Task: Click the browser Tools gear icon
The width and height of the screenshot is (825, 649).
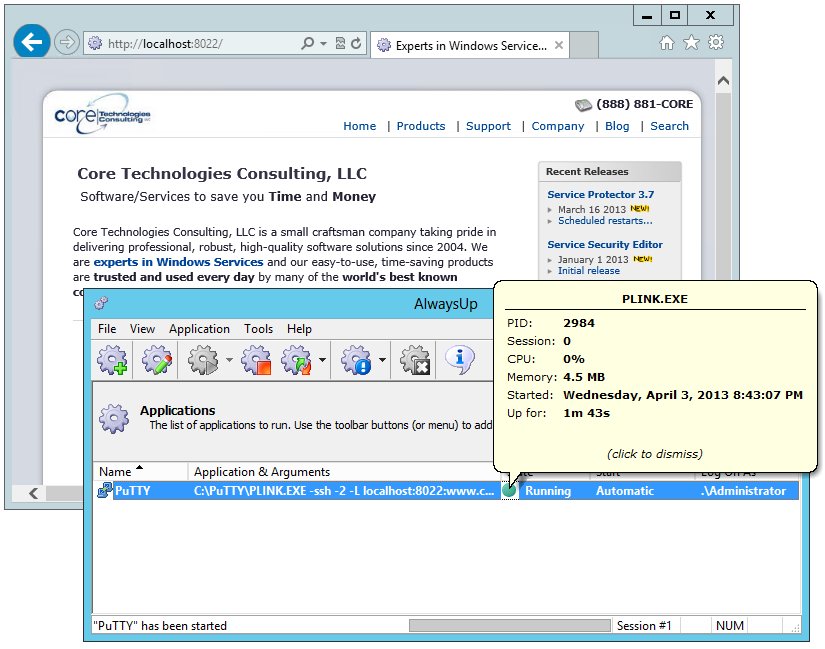Action: [x=716, y=42]
